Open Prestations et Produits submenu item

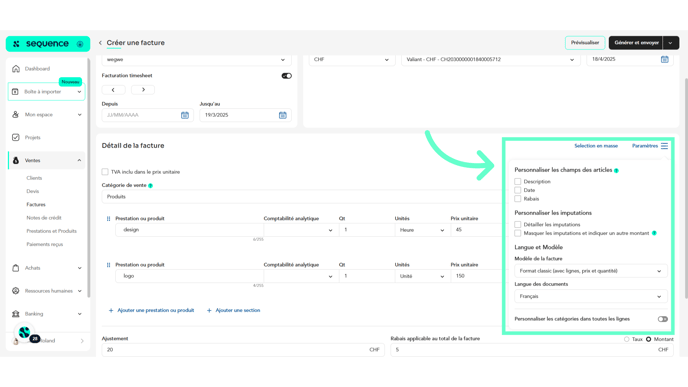(x=51, y=231)
